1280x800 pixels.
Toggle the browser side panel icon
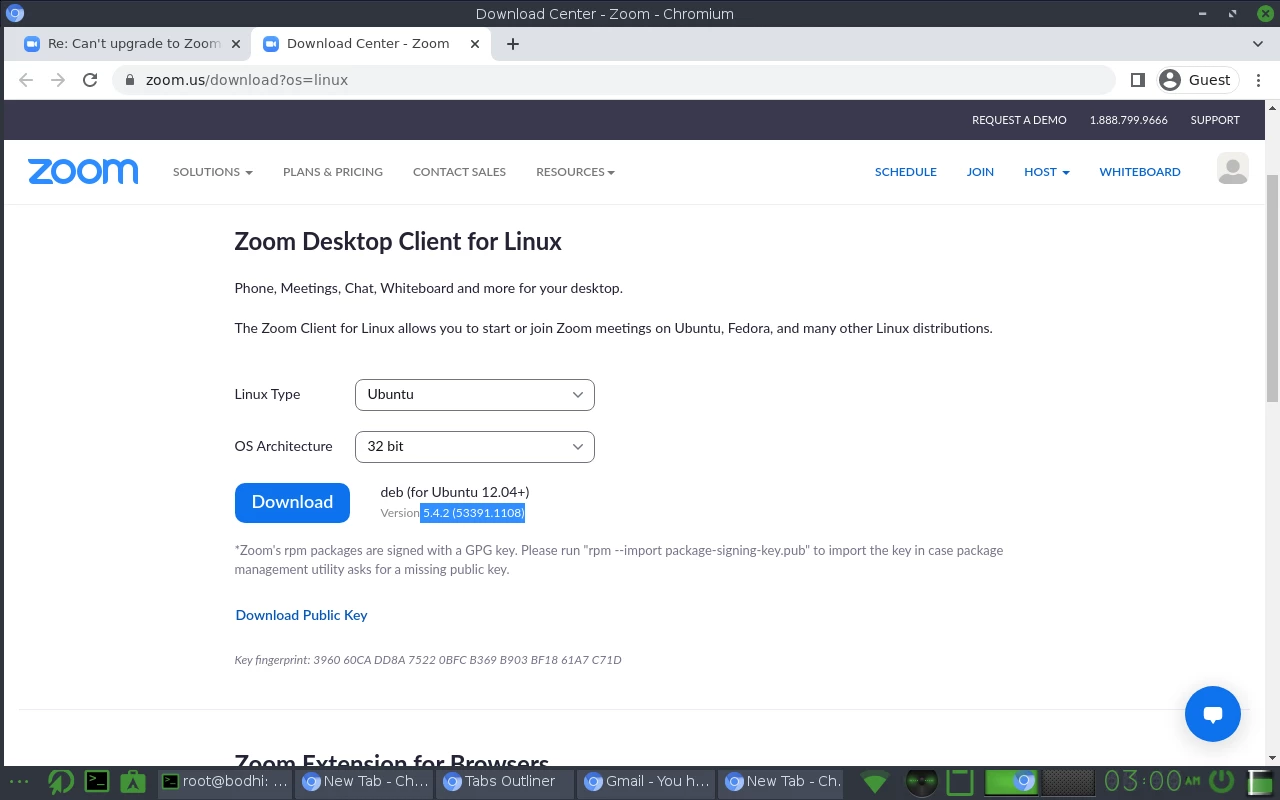pyautogui.click(x=1137, y=80)
